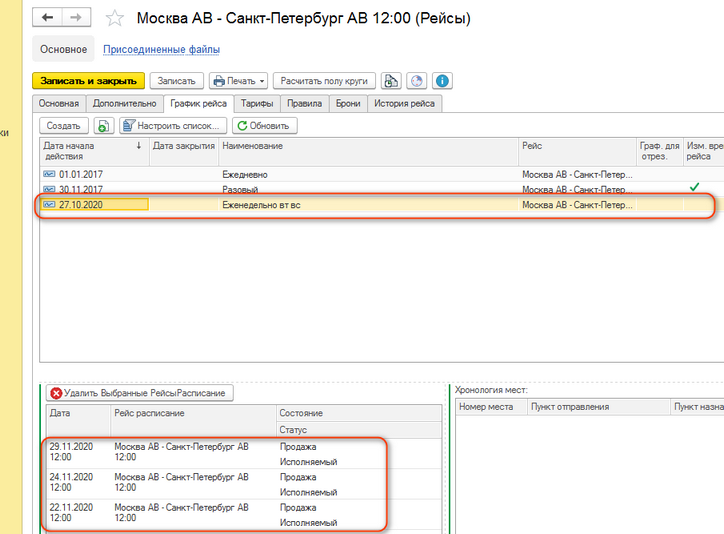This screenshot has width=724, height=534.
Task: Click Настроить список button
Action: (171, 126)
